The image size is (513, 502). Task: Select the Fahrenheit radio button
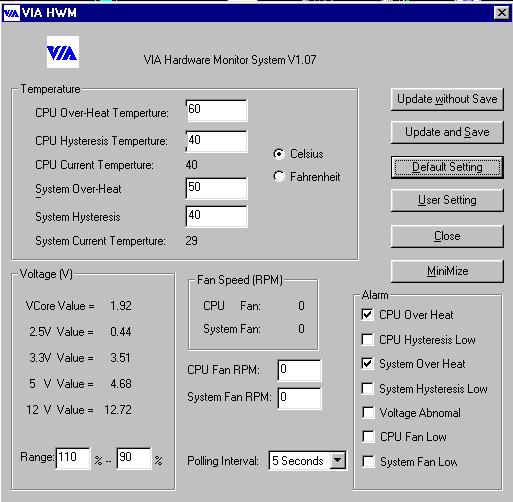pyautogui.click(x=279, y=176)
